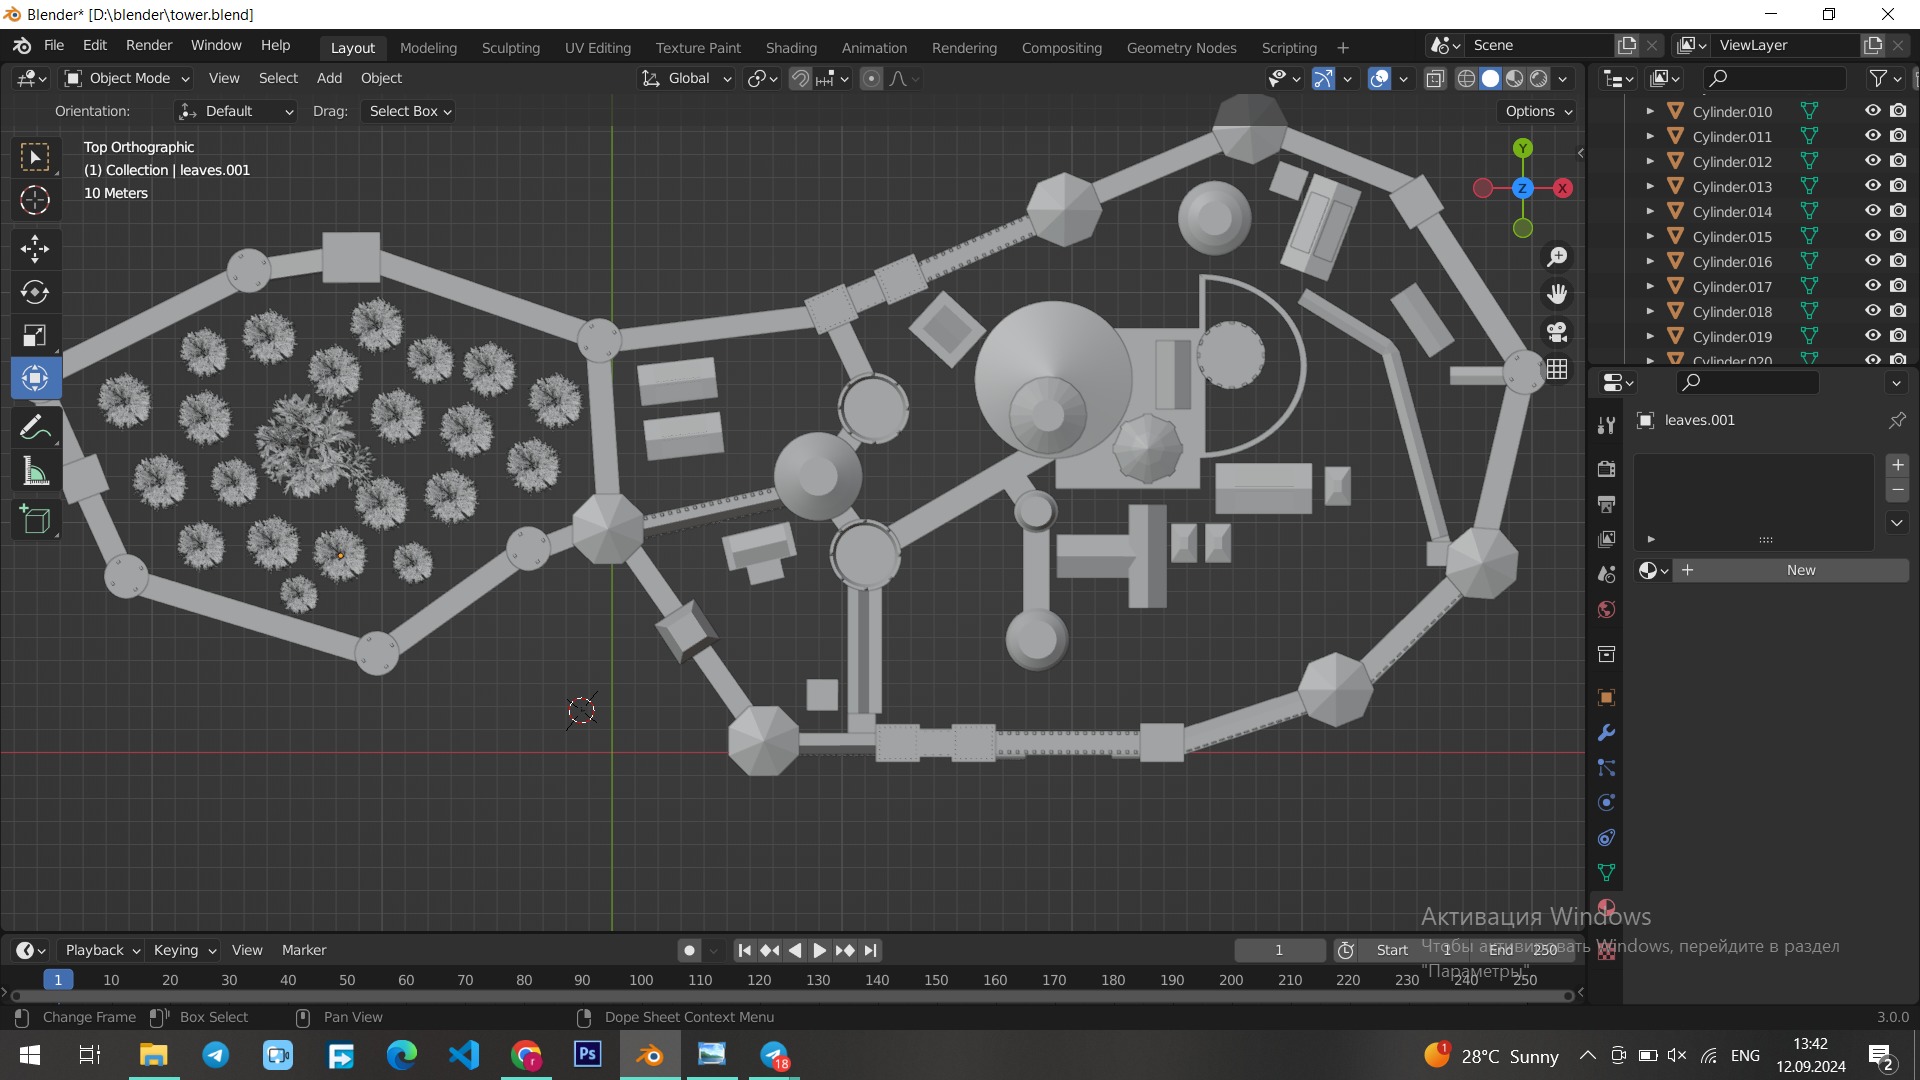Switch to rendered viewport shading
The image size is (1920, 1080).
point(1539,78)
